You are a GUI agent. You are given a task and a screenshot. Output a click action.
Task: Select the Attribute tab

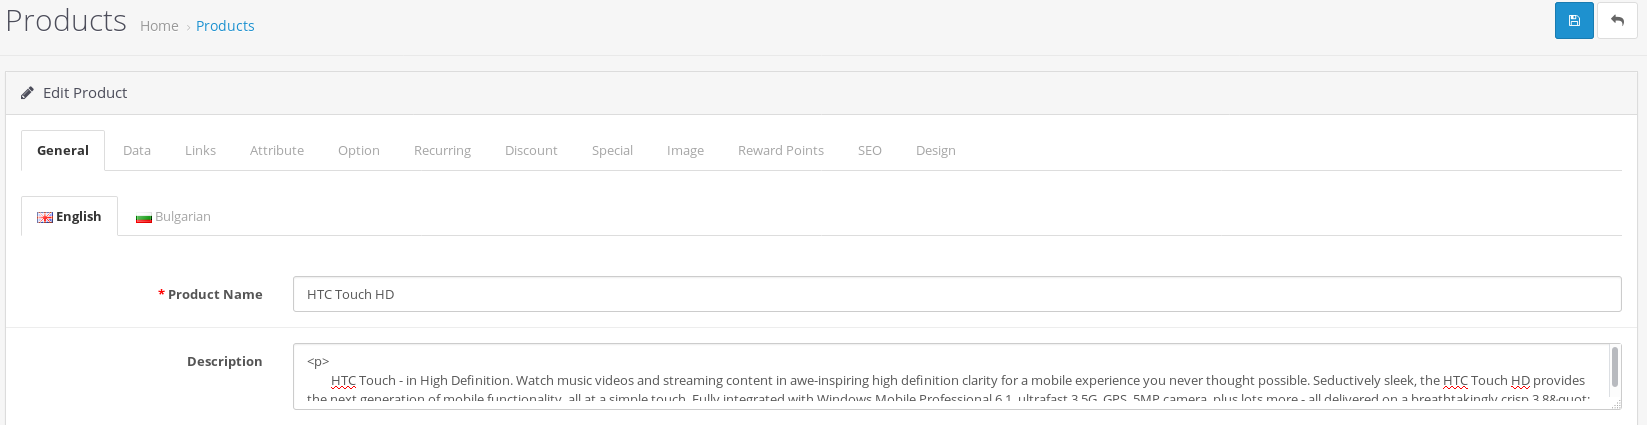[277, 151]
